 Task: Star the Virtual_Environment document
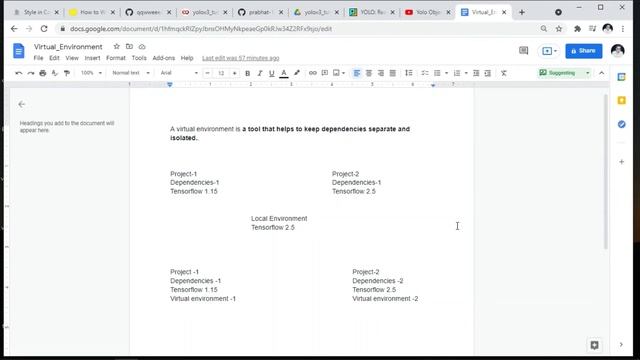(x=116, y=47)
